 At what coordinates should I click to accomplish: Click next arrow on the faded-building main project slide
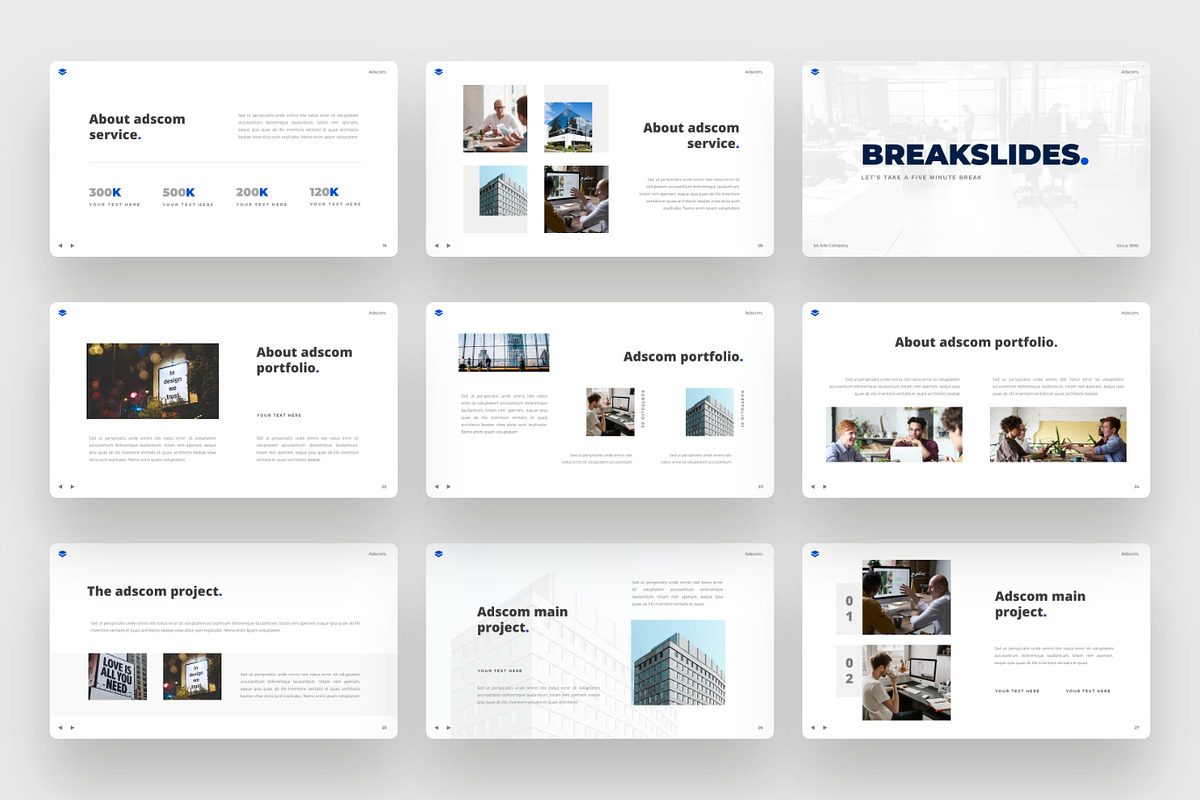click(x=448, y=727)
